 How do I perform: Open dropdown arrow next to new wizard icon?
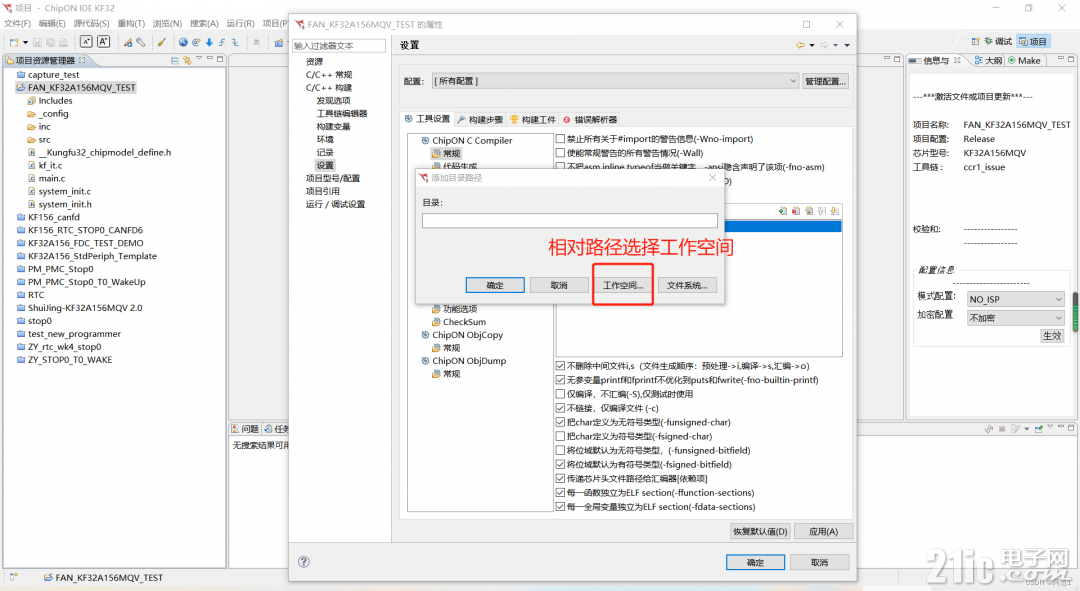tap(25, 43)
